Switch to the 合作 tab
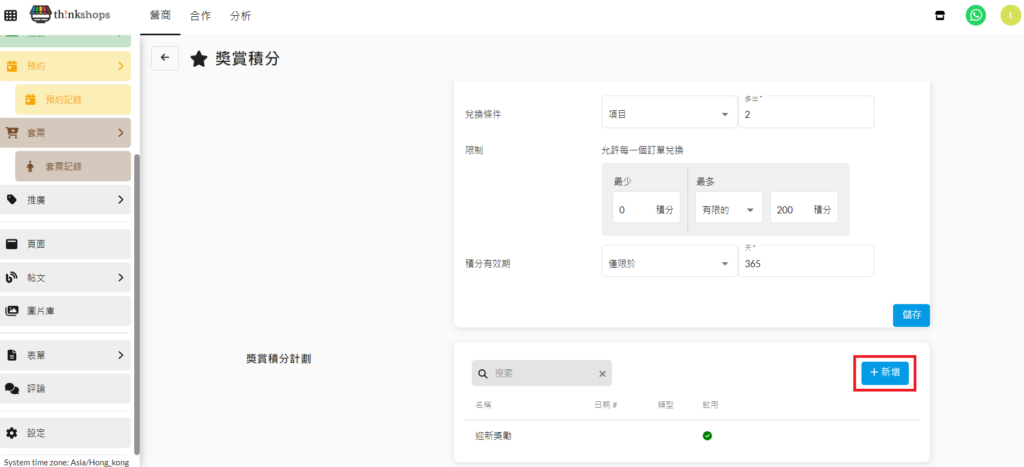The height and width of the screenshot is (467, 1024). tap(200, 16)
